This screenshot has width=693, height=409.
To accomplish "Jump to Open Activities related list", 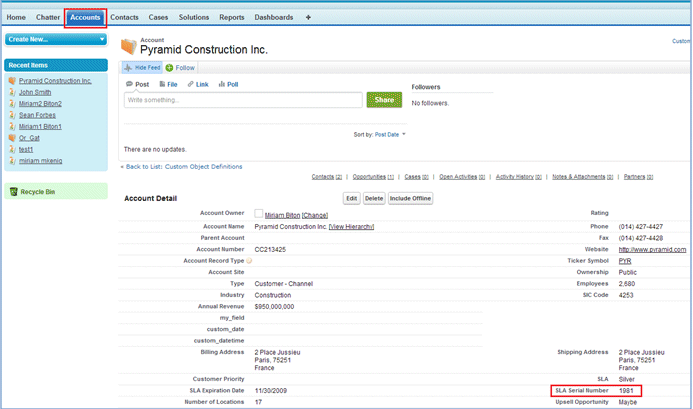I will point(462,177).
